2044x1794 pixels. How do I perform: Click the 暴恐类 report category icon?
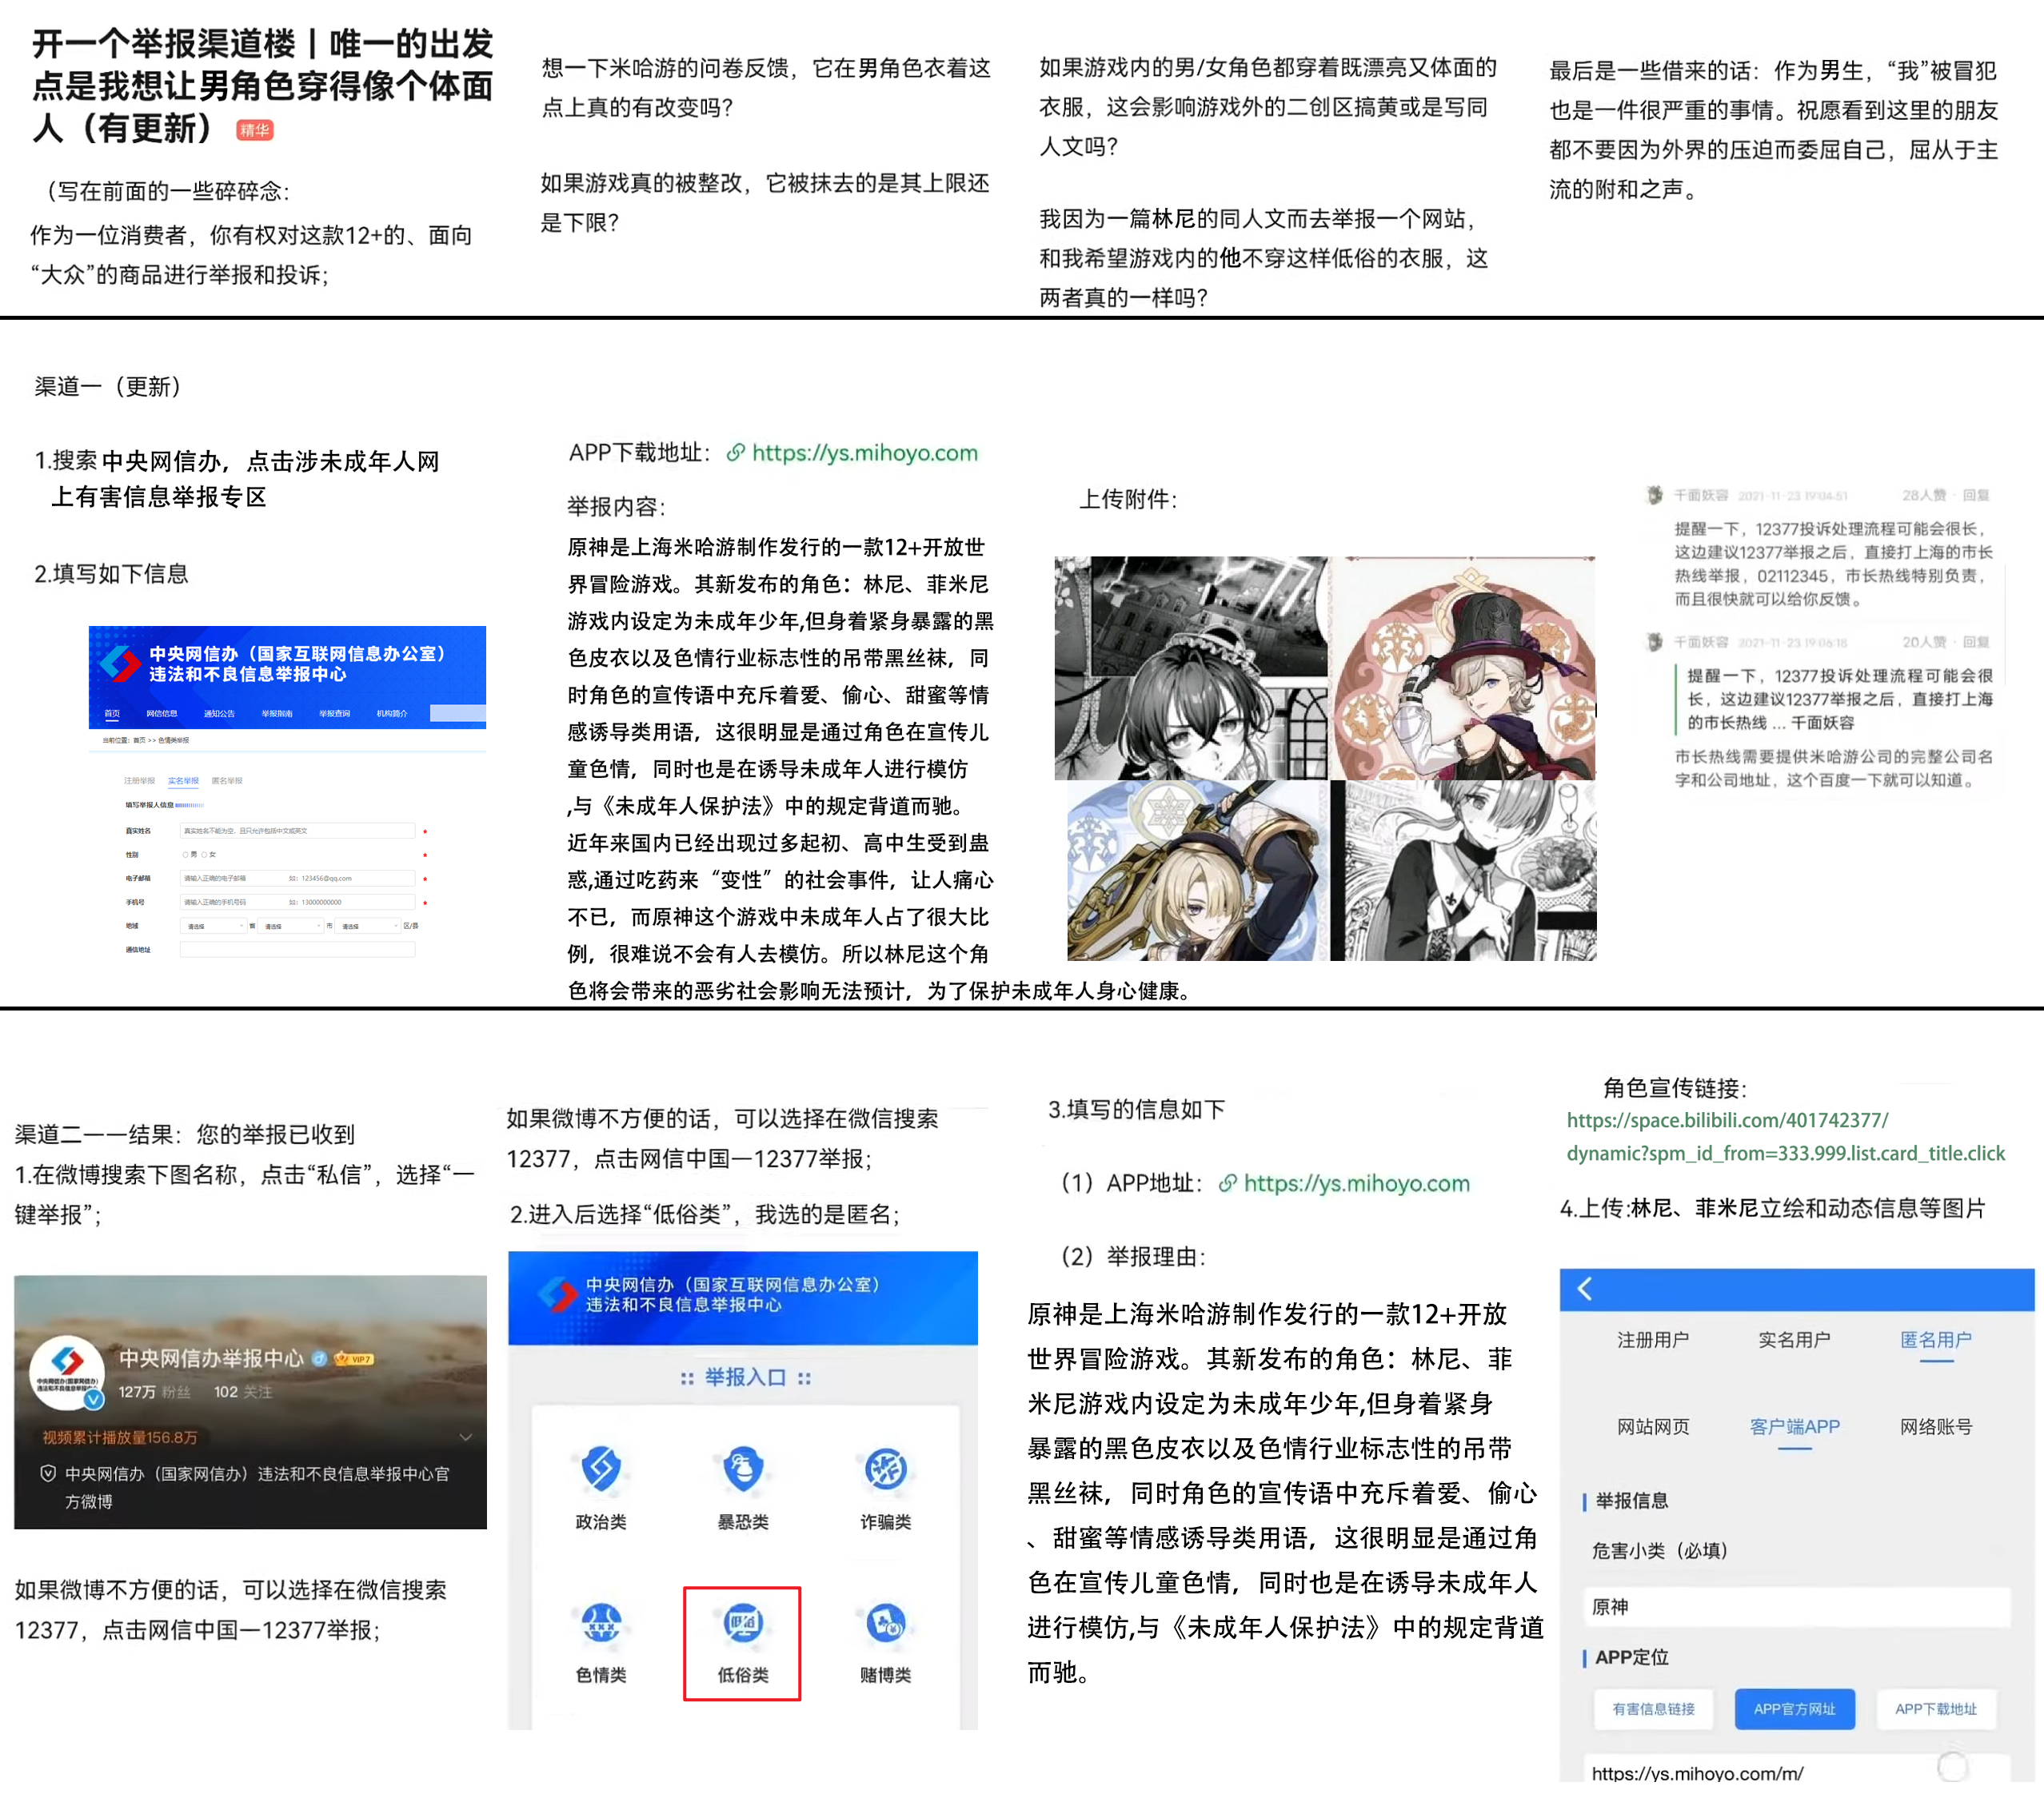pos(743,1470)
